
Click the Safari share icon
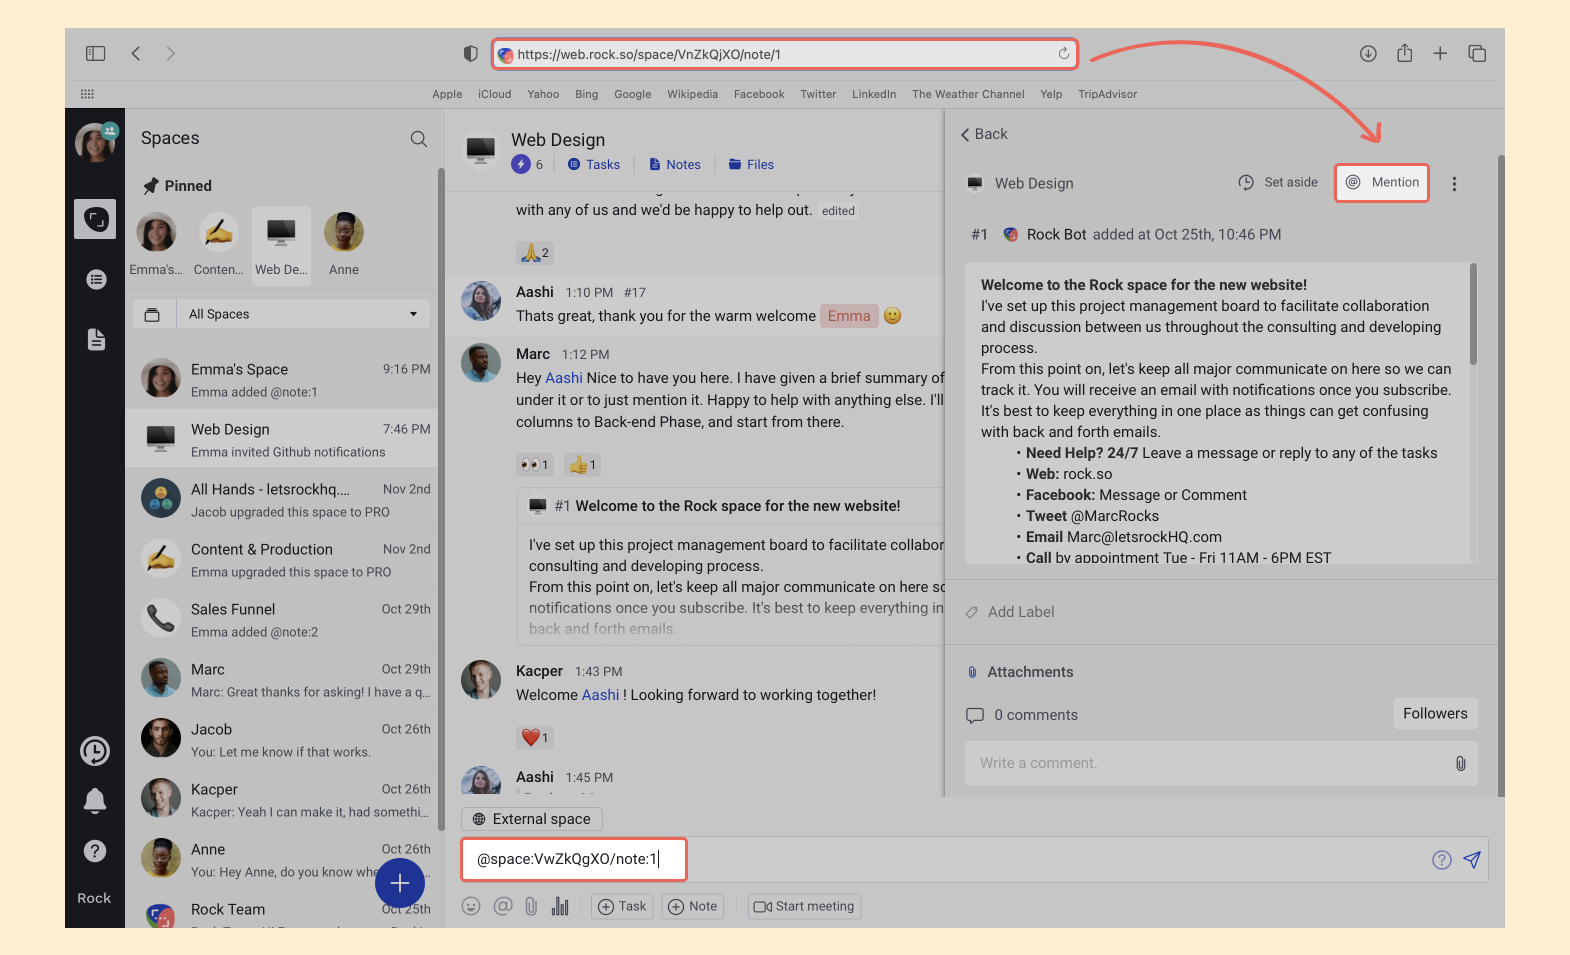pyautogui.click(x=1405, y=53)
